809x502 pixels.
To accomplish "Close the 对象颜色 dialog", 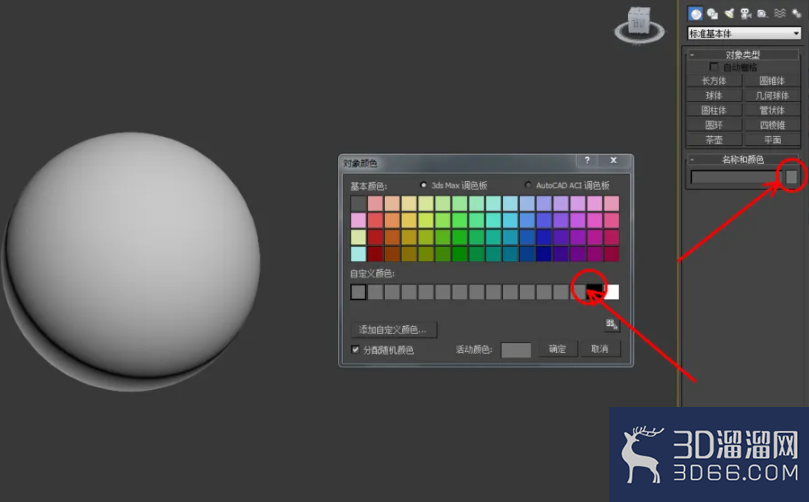I will tap(613, 160).
